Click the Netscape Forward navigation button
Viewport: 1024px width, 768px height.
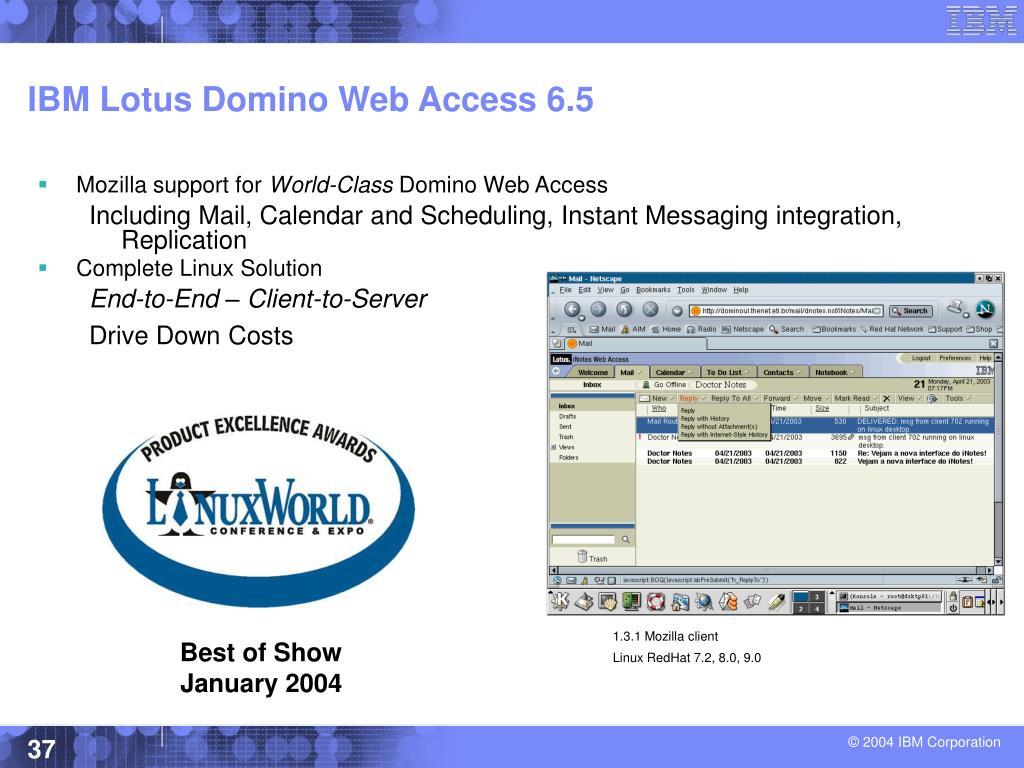coord(598,310)
